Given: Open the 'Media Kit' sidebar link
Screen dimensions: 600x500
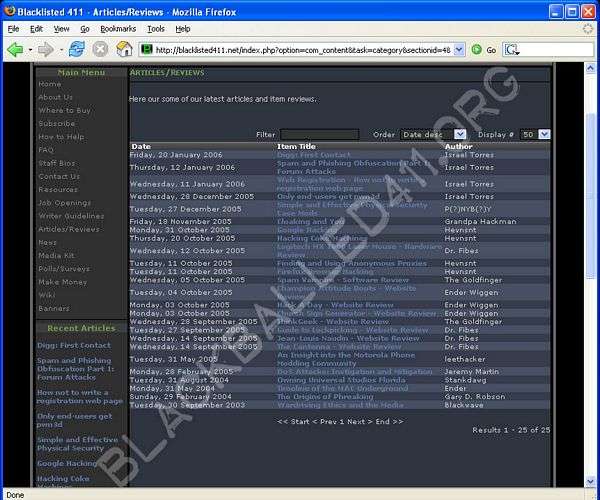Looking at the screenshot, I should click(55, 255).
